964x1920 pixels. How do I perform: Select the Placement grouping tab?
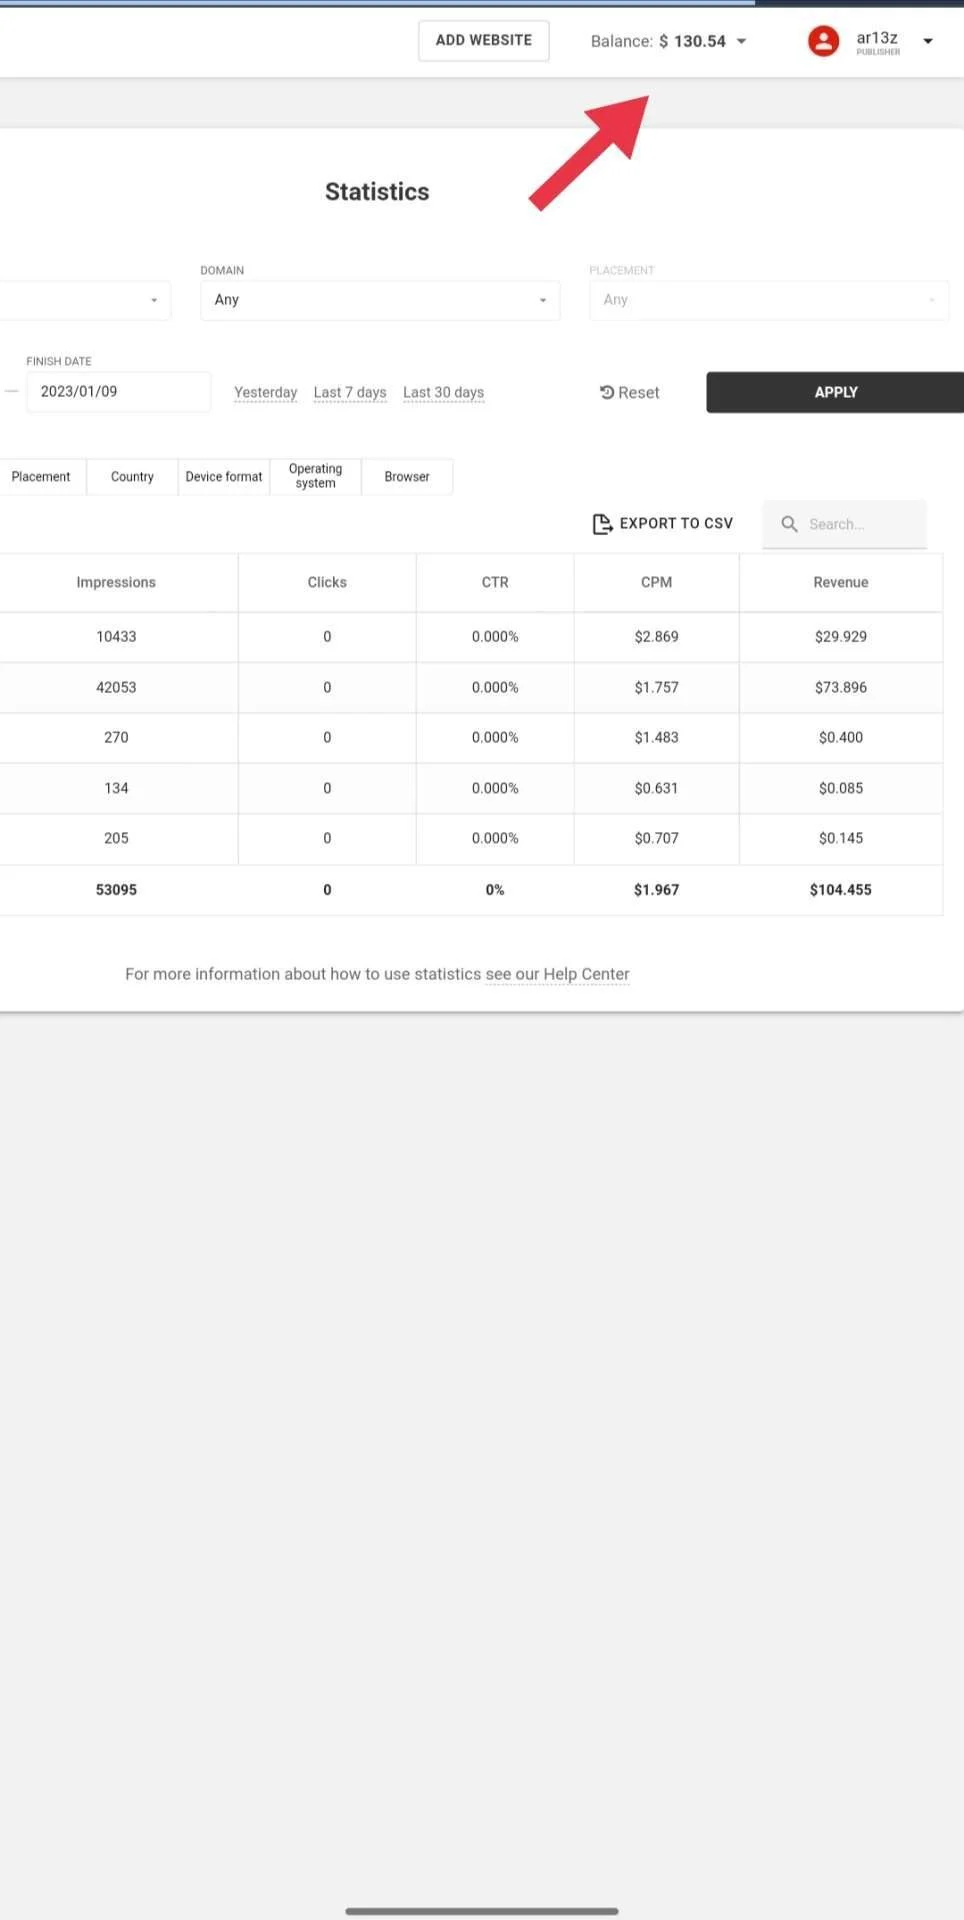click(41, 477)
